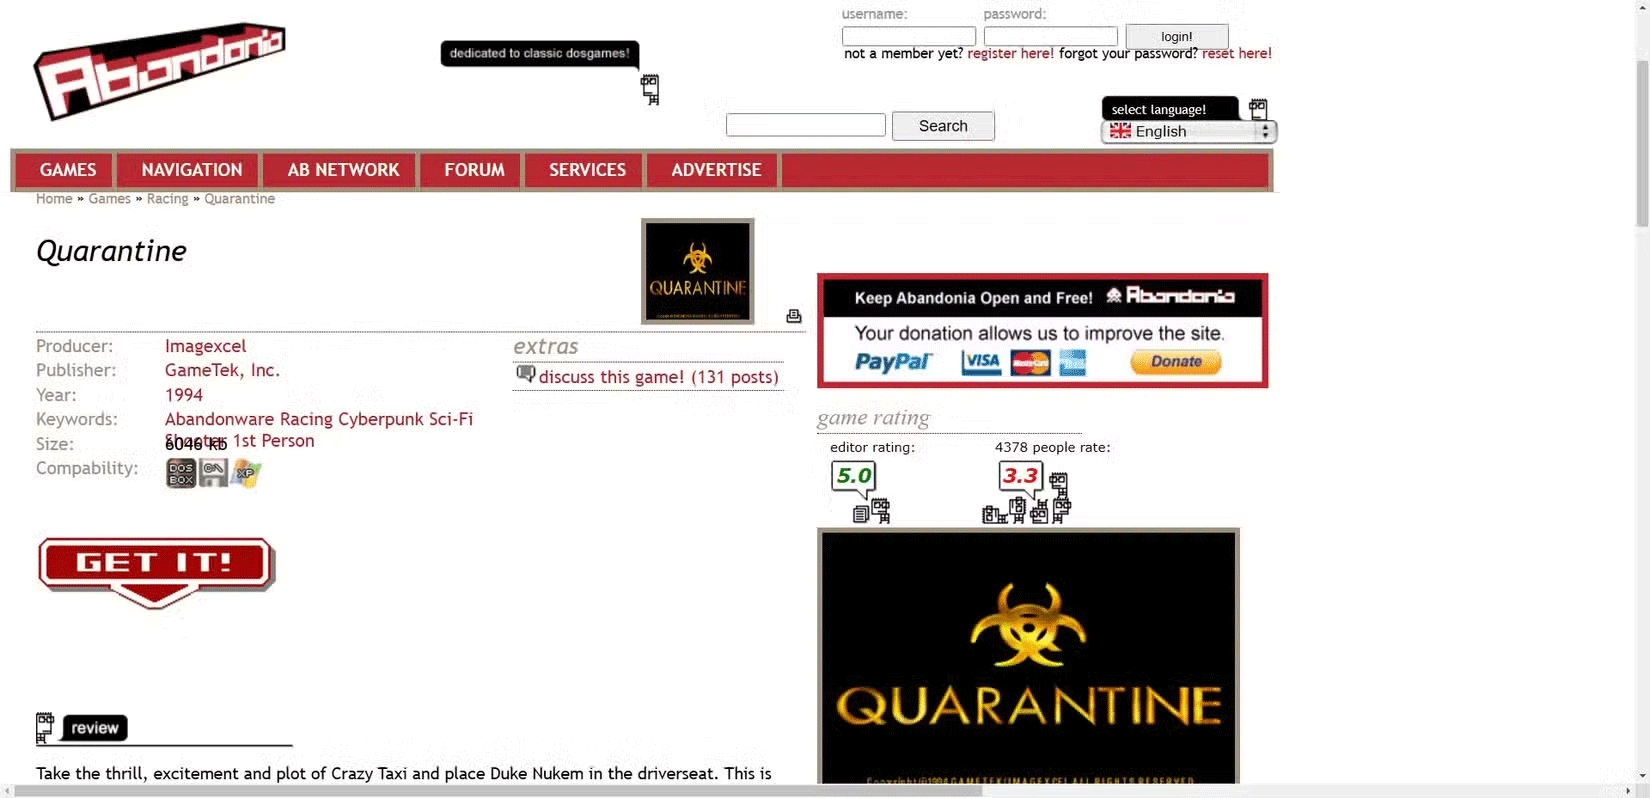Focus the password input field
The width and height of the screenshot is (1650, 798).
click(1050, 36)
